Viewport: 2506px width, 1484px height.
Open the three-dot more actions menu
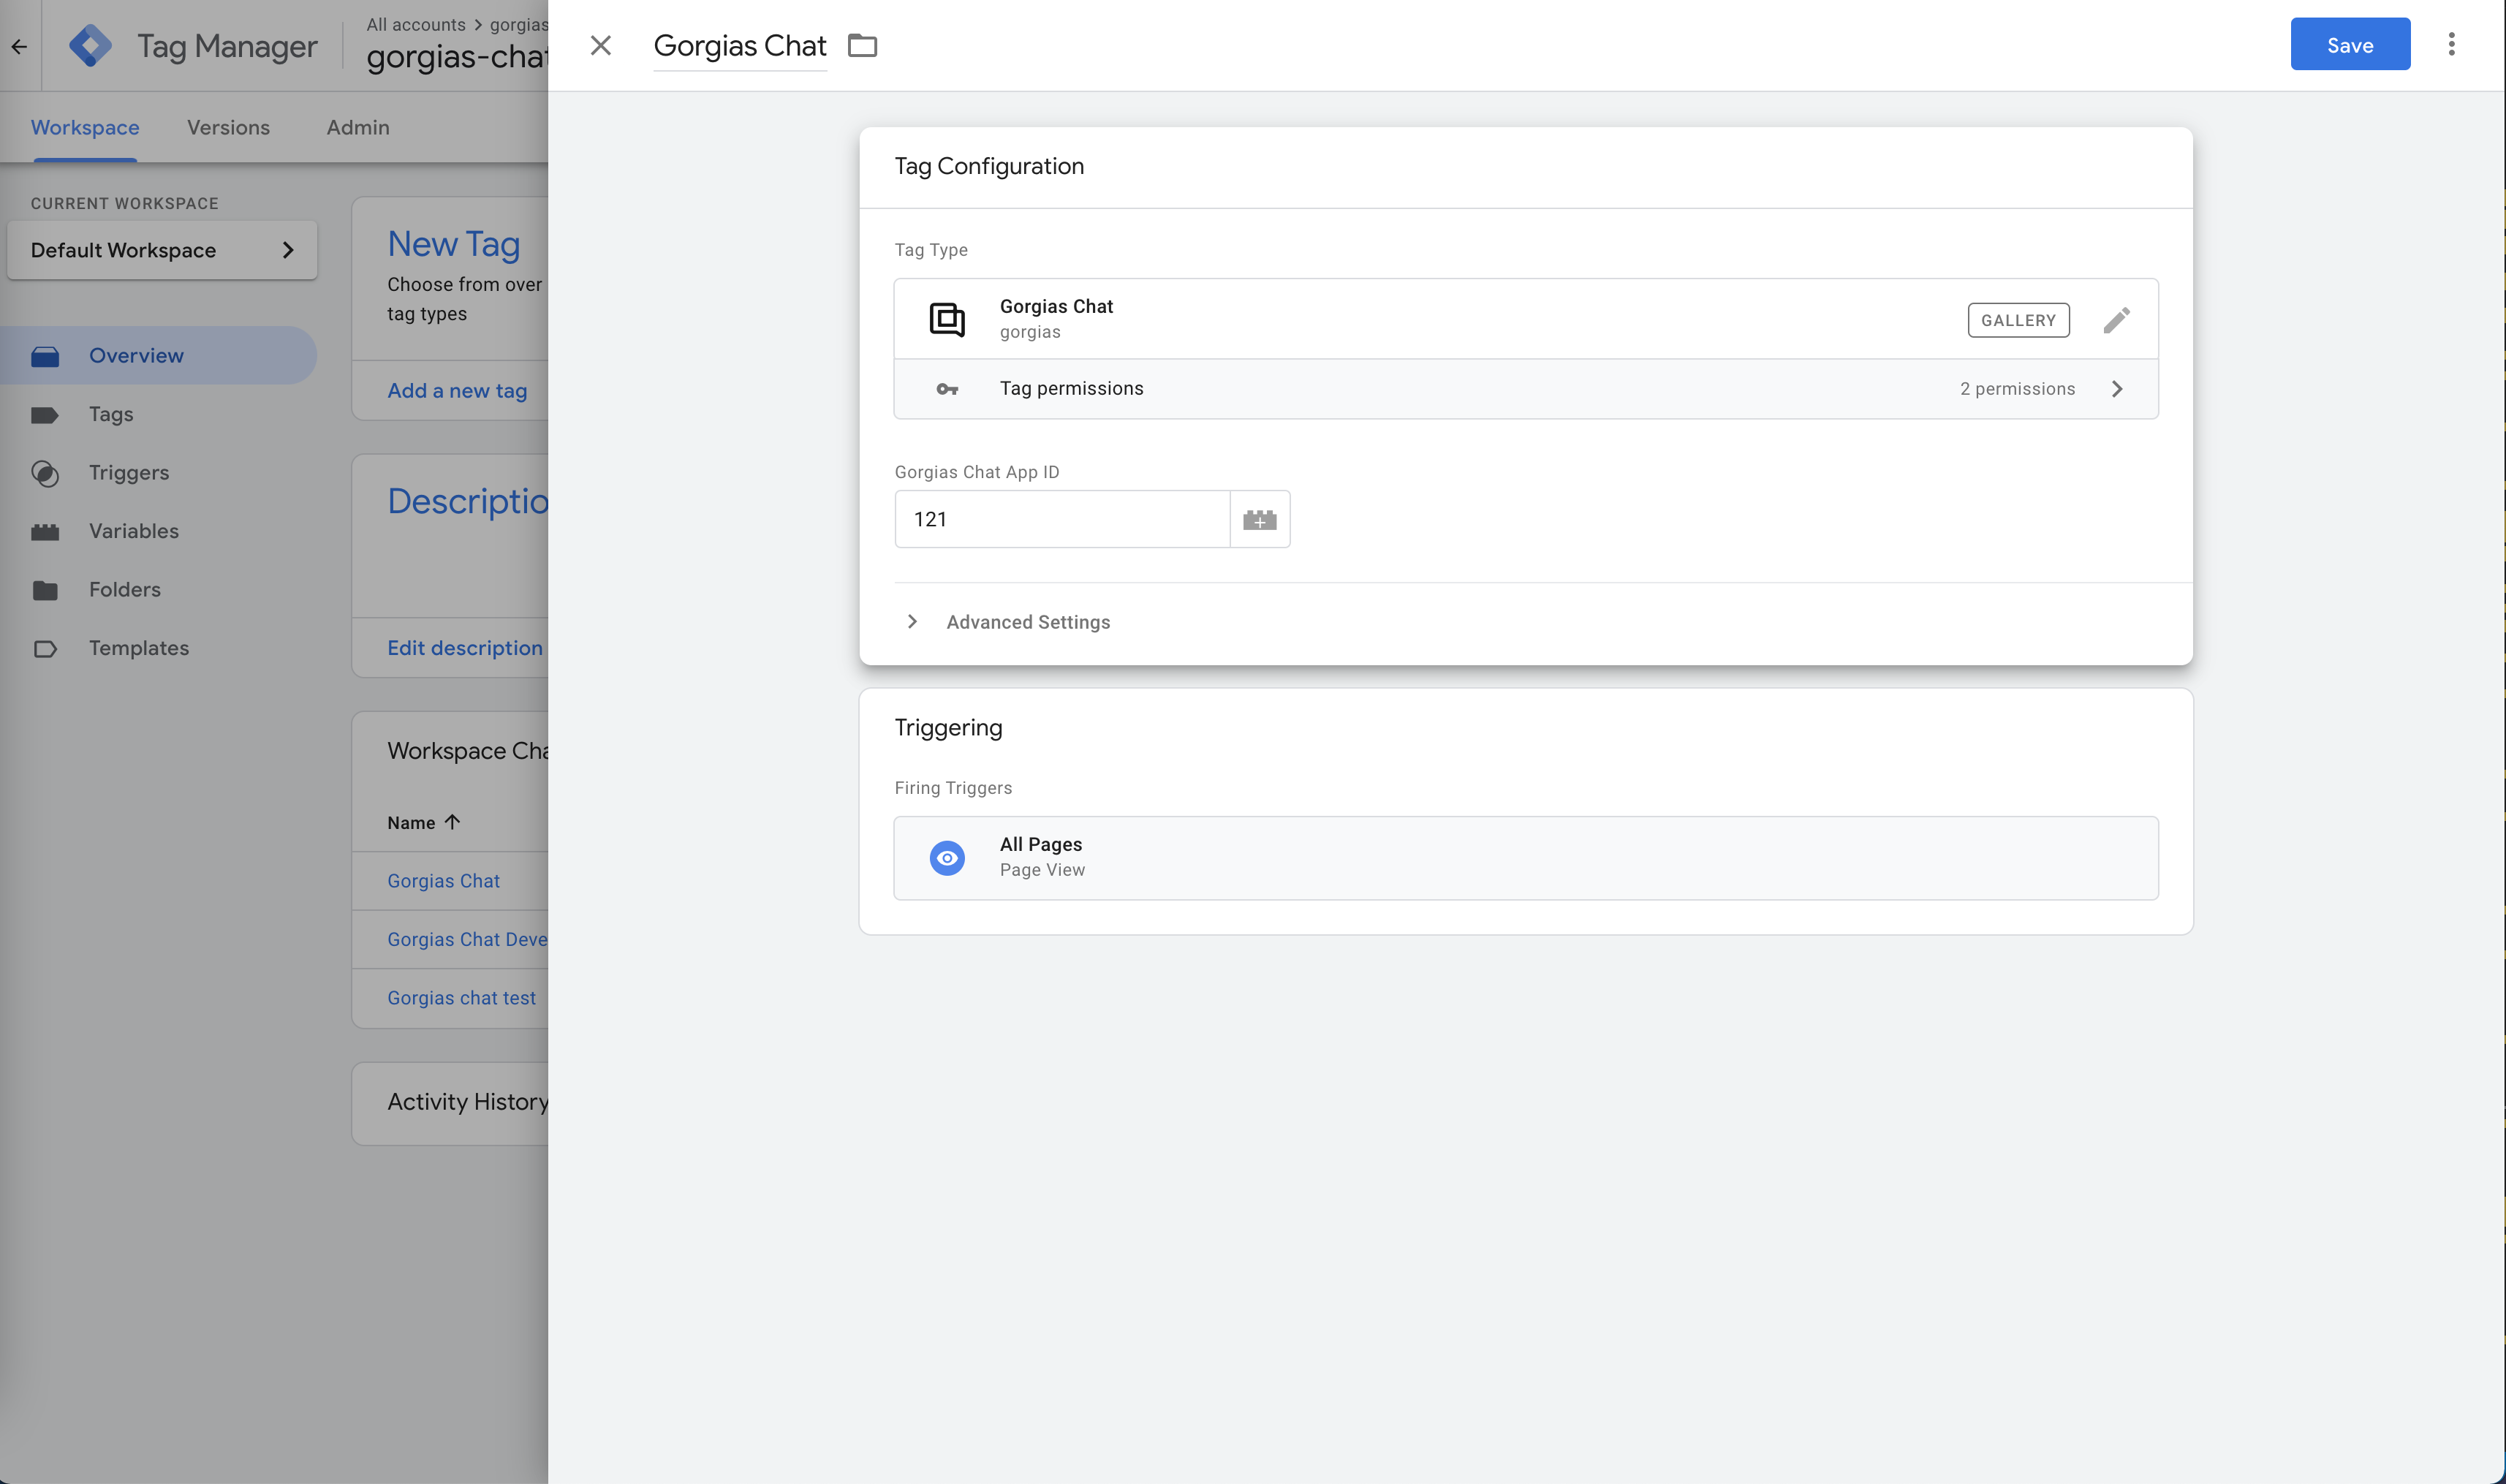[x=2451, y=44]
